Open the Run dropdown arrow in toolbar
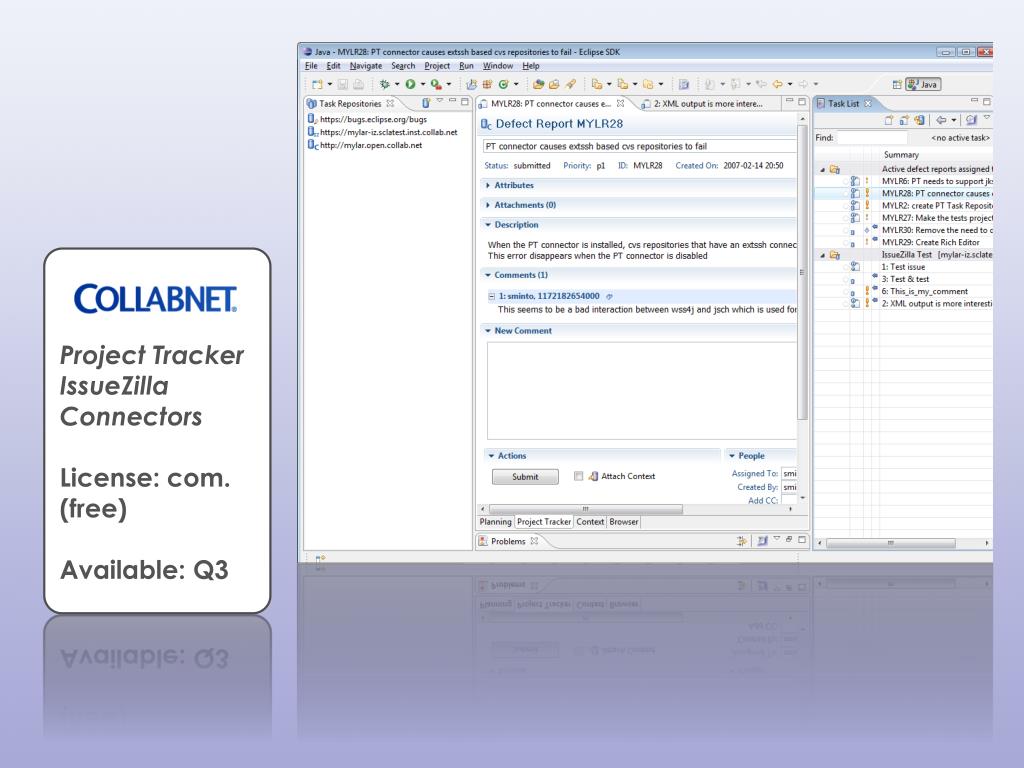 (x=423, y=84)
